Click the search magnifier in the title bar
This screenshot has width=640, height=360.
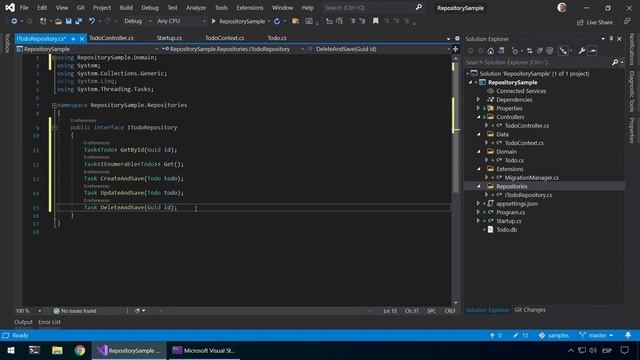click(419, 7)
